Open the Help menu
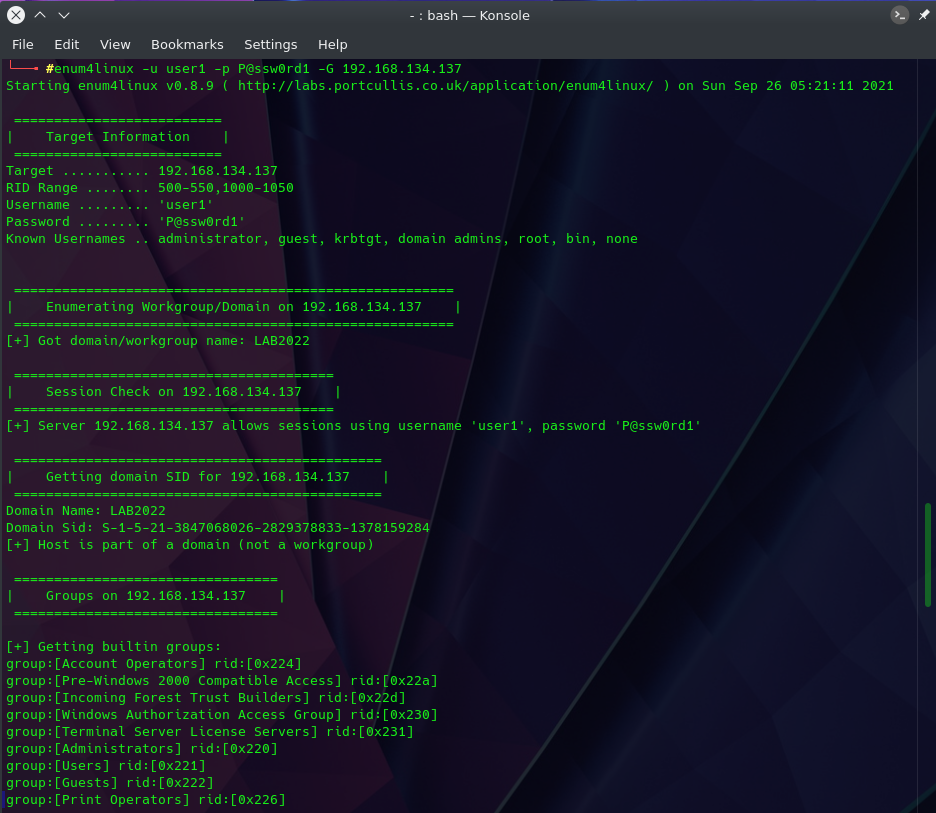The image size is (936, 813). point(332,45)
